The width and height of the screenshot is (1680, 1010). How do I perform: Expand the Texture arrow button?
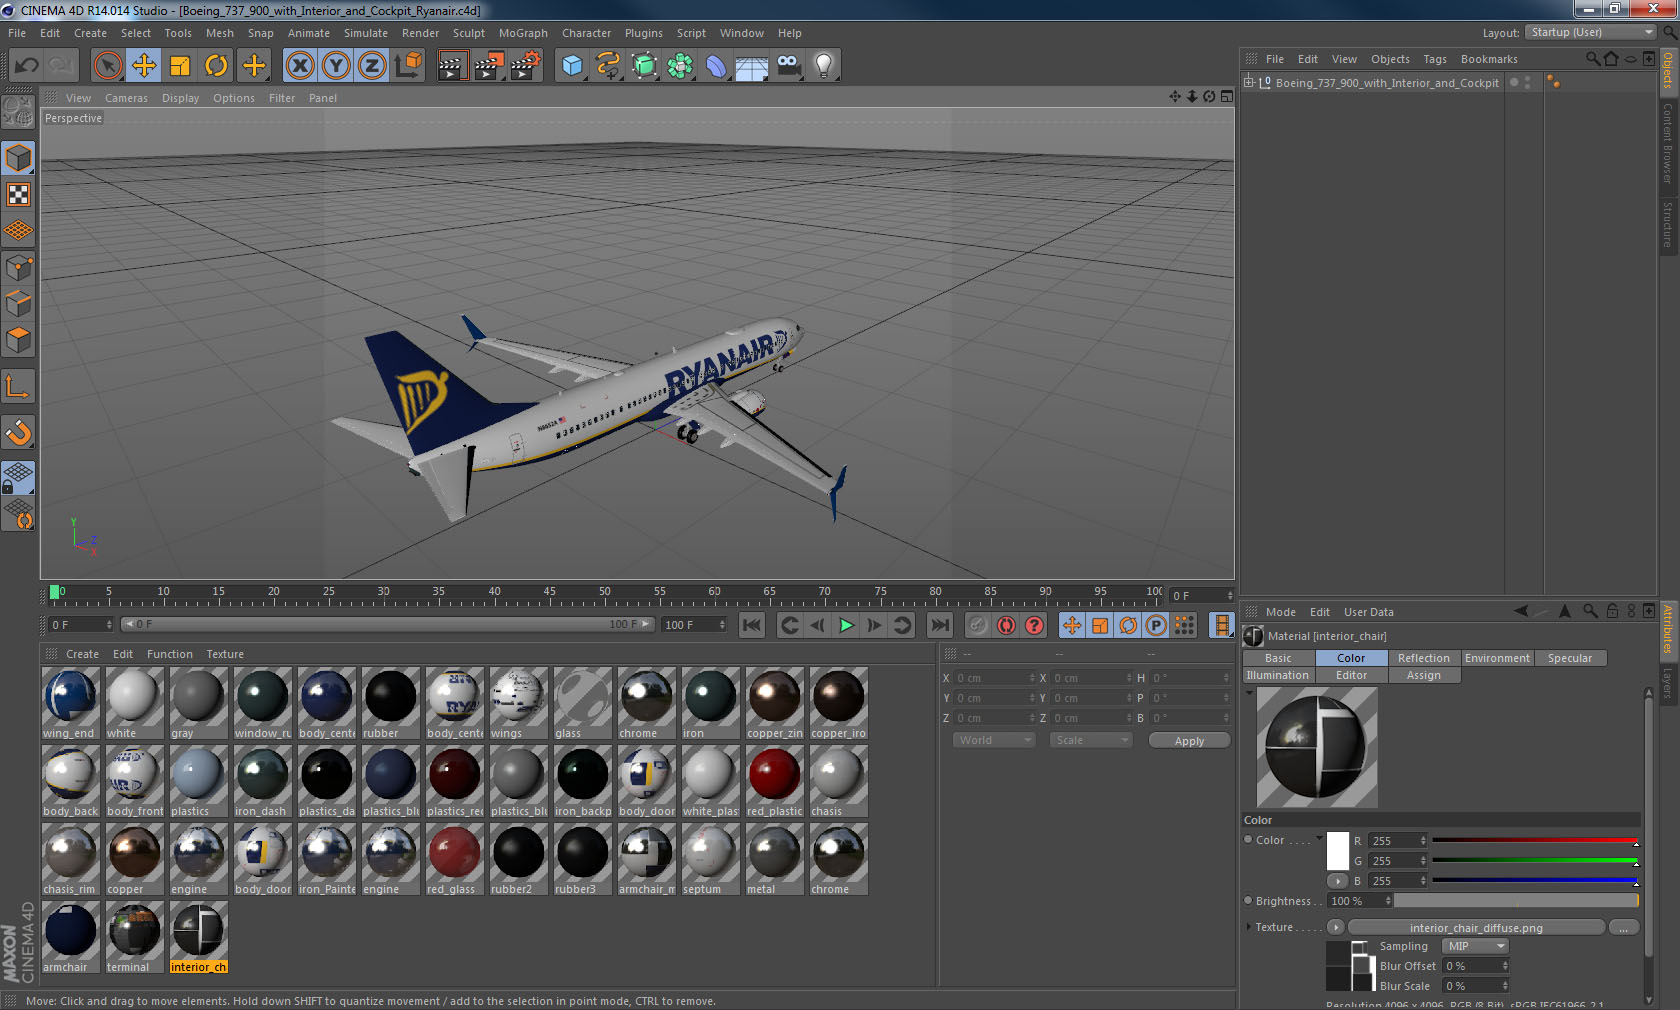1335,927
